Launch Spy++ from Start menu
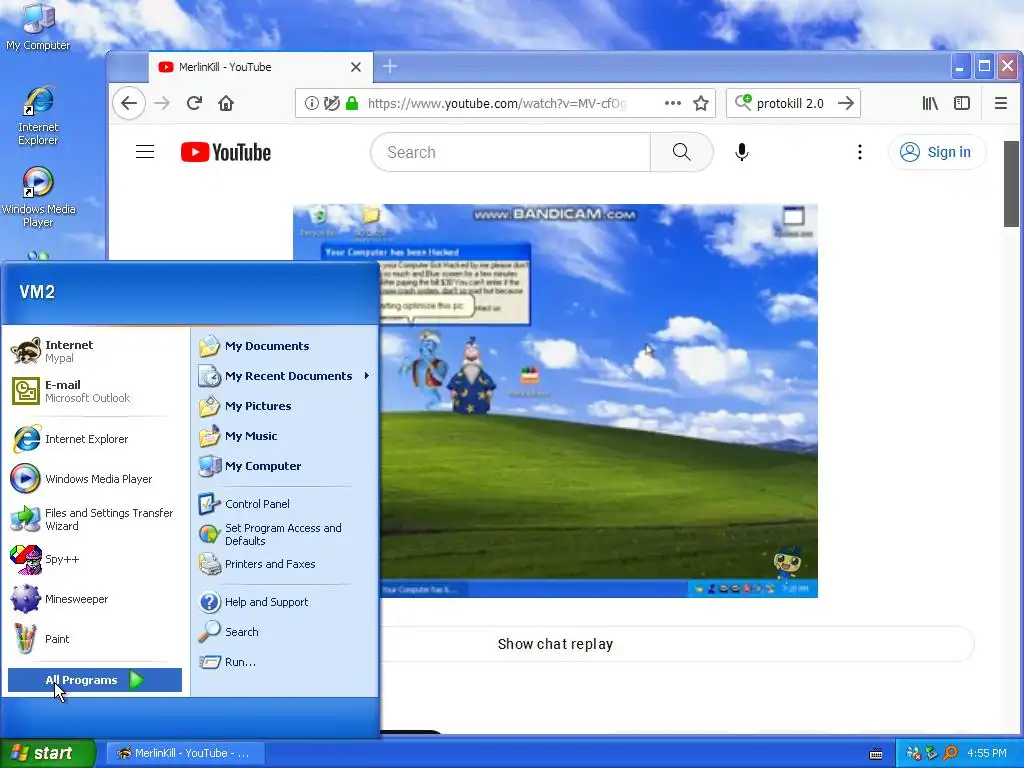The height and width of the screenshot is (768, 1024). click(x=95, y=559)
